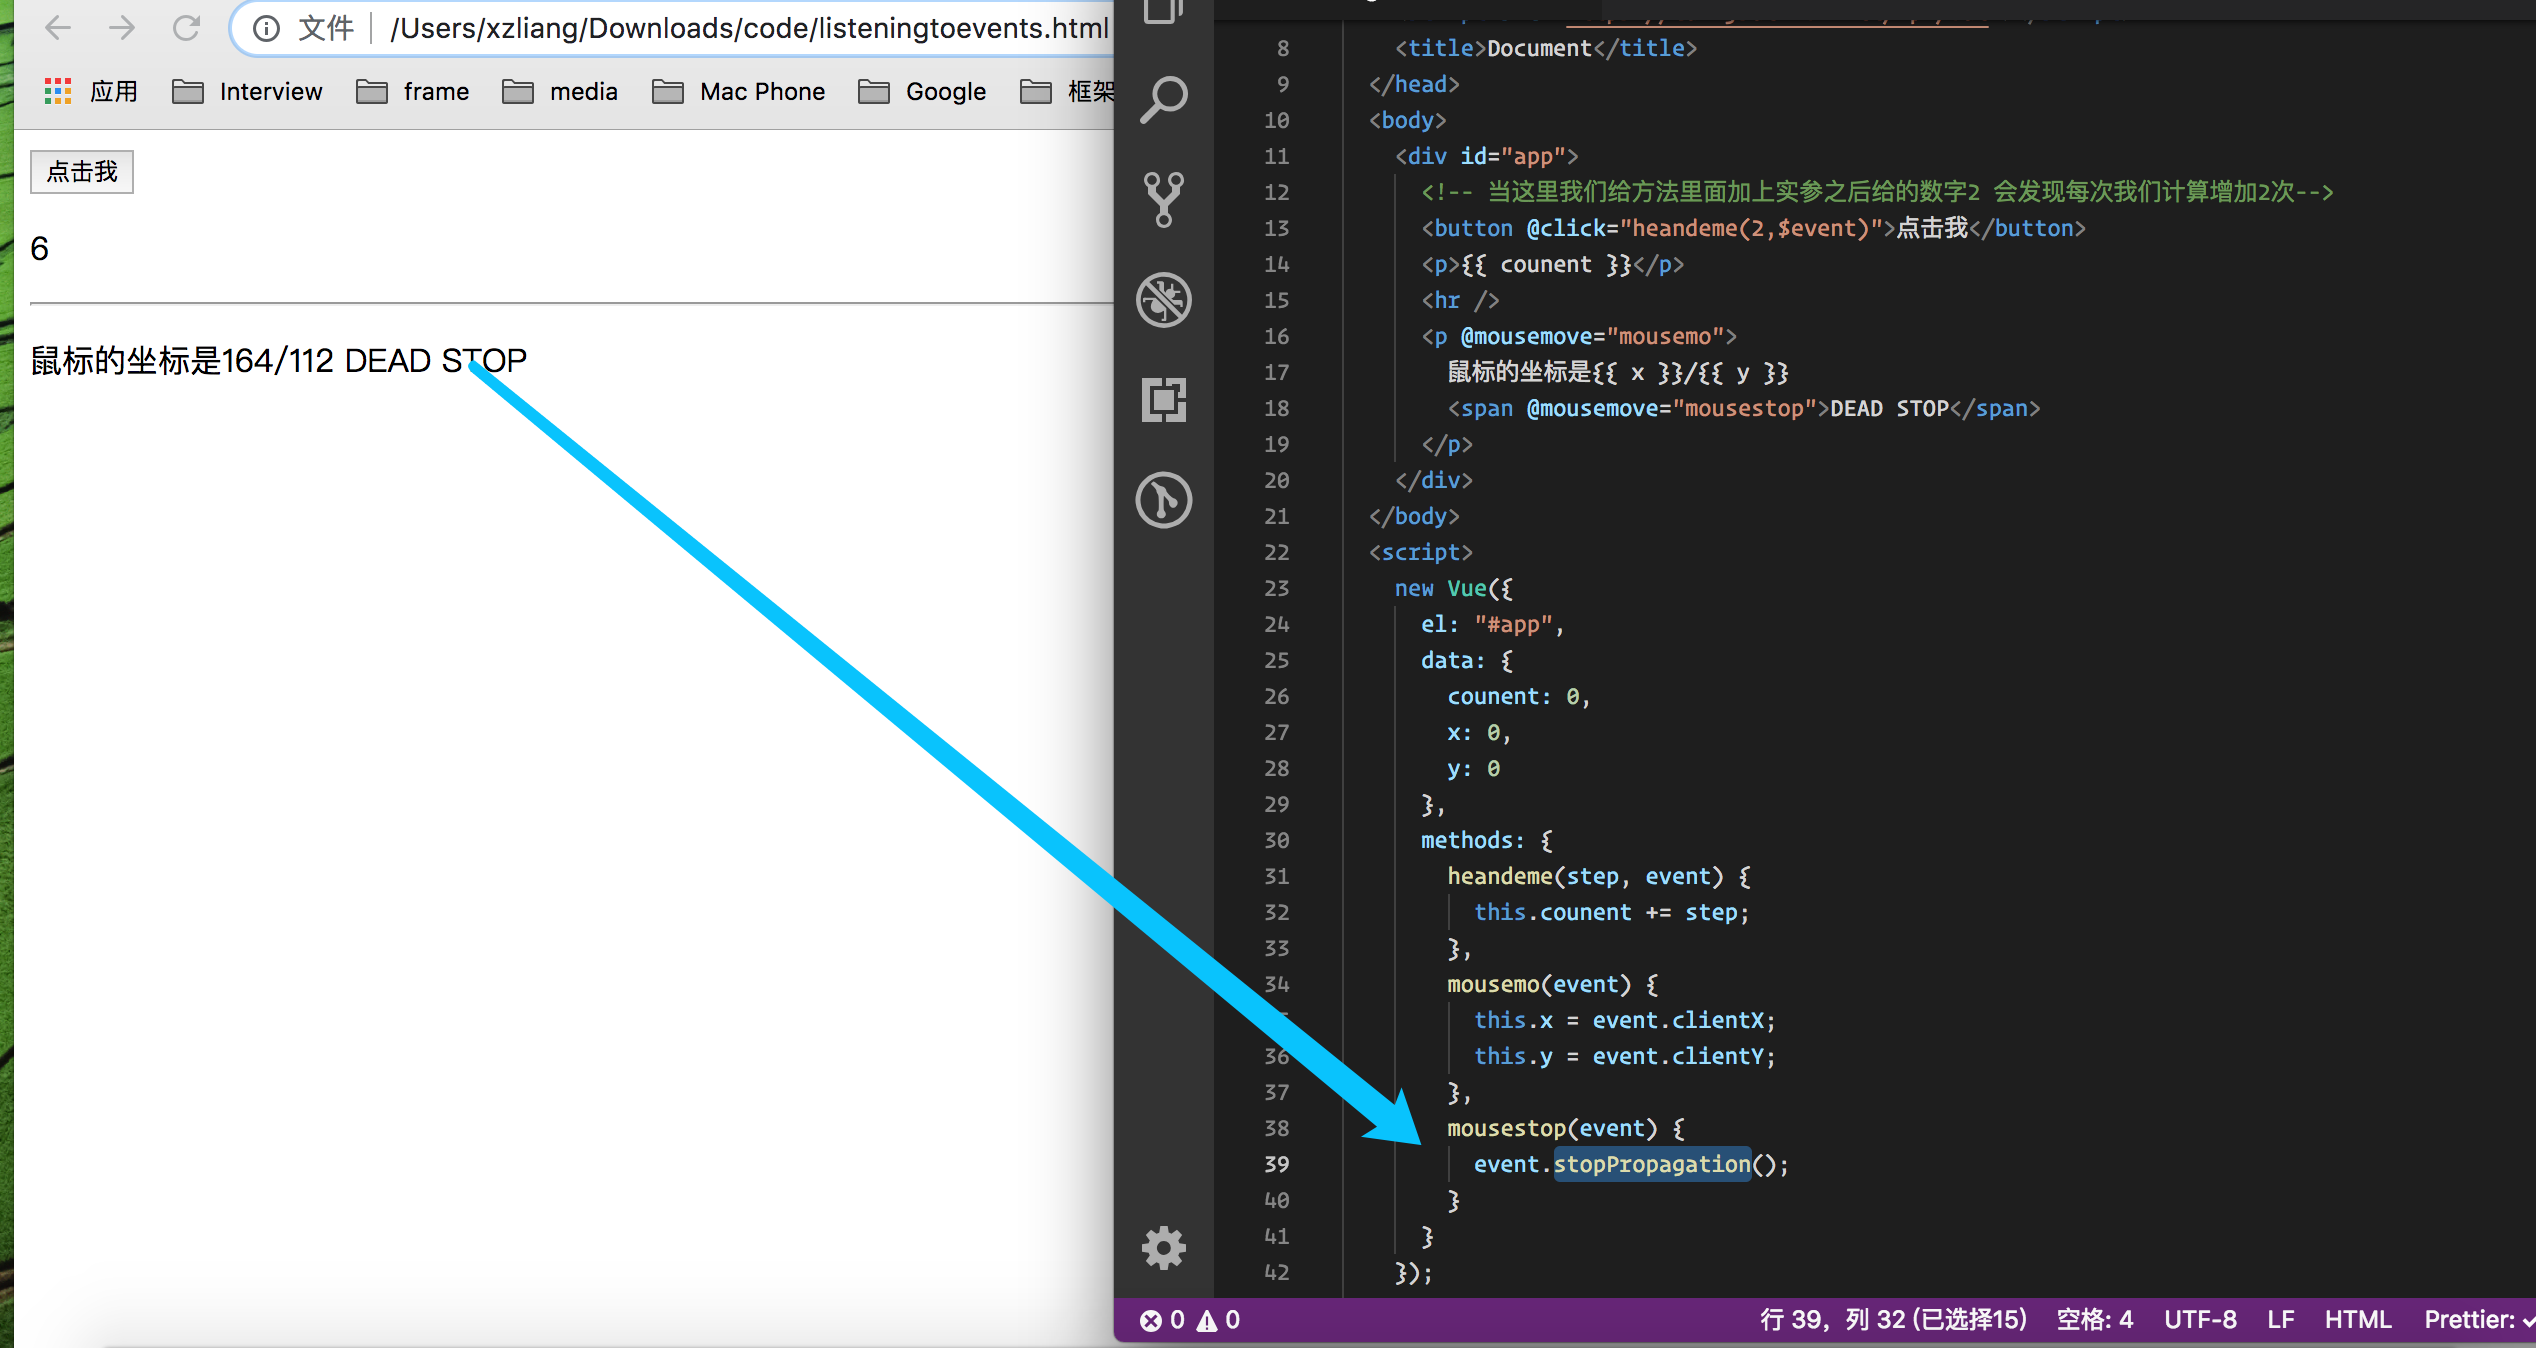Open the Interview bookmarks folder

click(x=248, y=92)
